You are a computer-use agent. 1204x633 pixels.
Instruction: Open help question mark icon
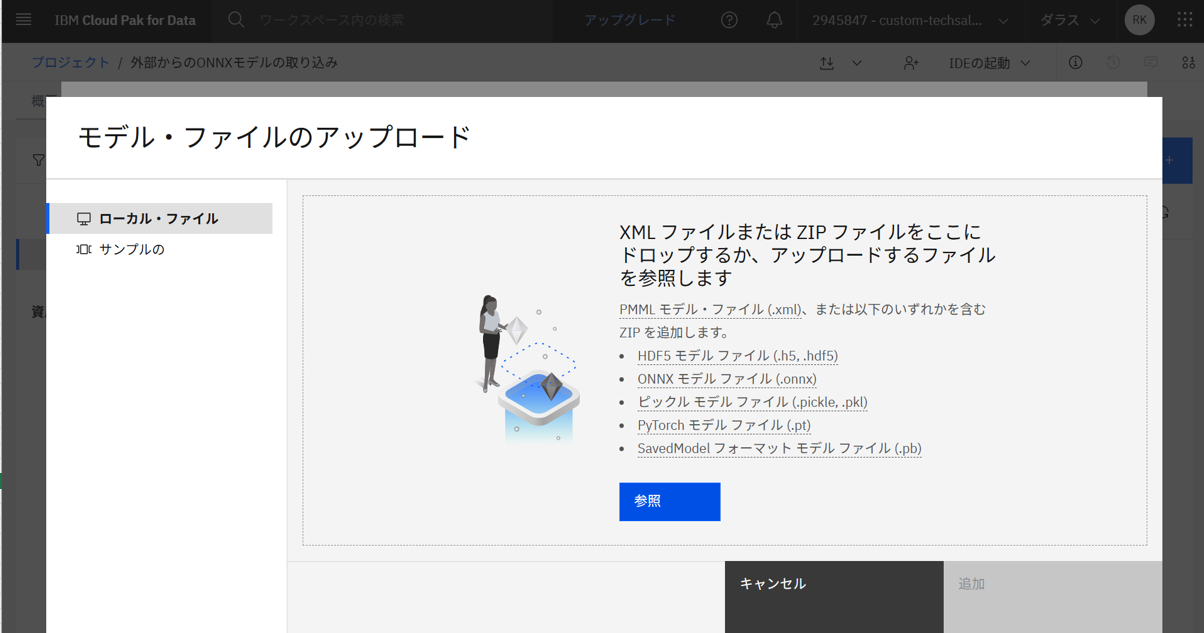pyautogui.click(x=729, y=20)
